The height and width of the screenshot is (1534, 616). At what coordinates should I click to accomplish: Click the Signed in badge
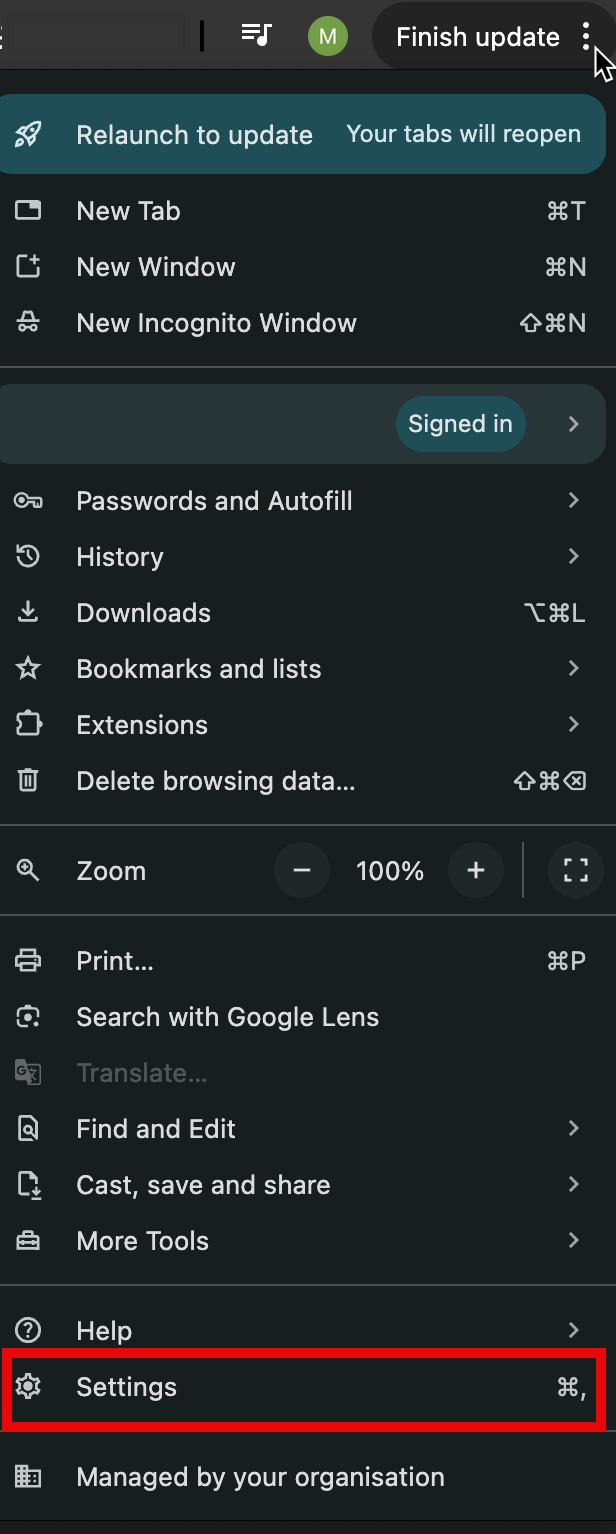point(460,424)
